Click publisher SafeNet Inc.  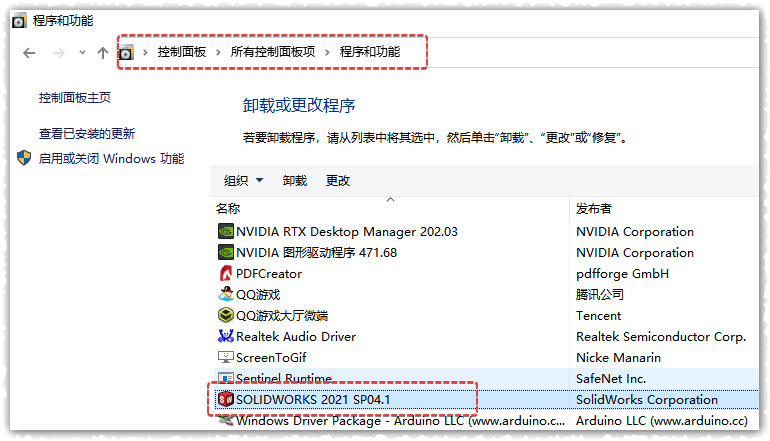click(611, 379)
